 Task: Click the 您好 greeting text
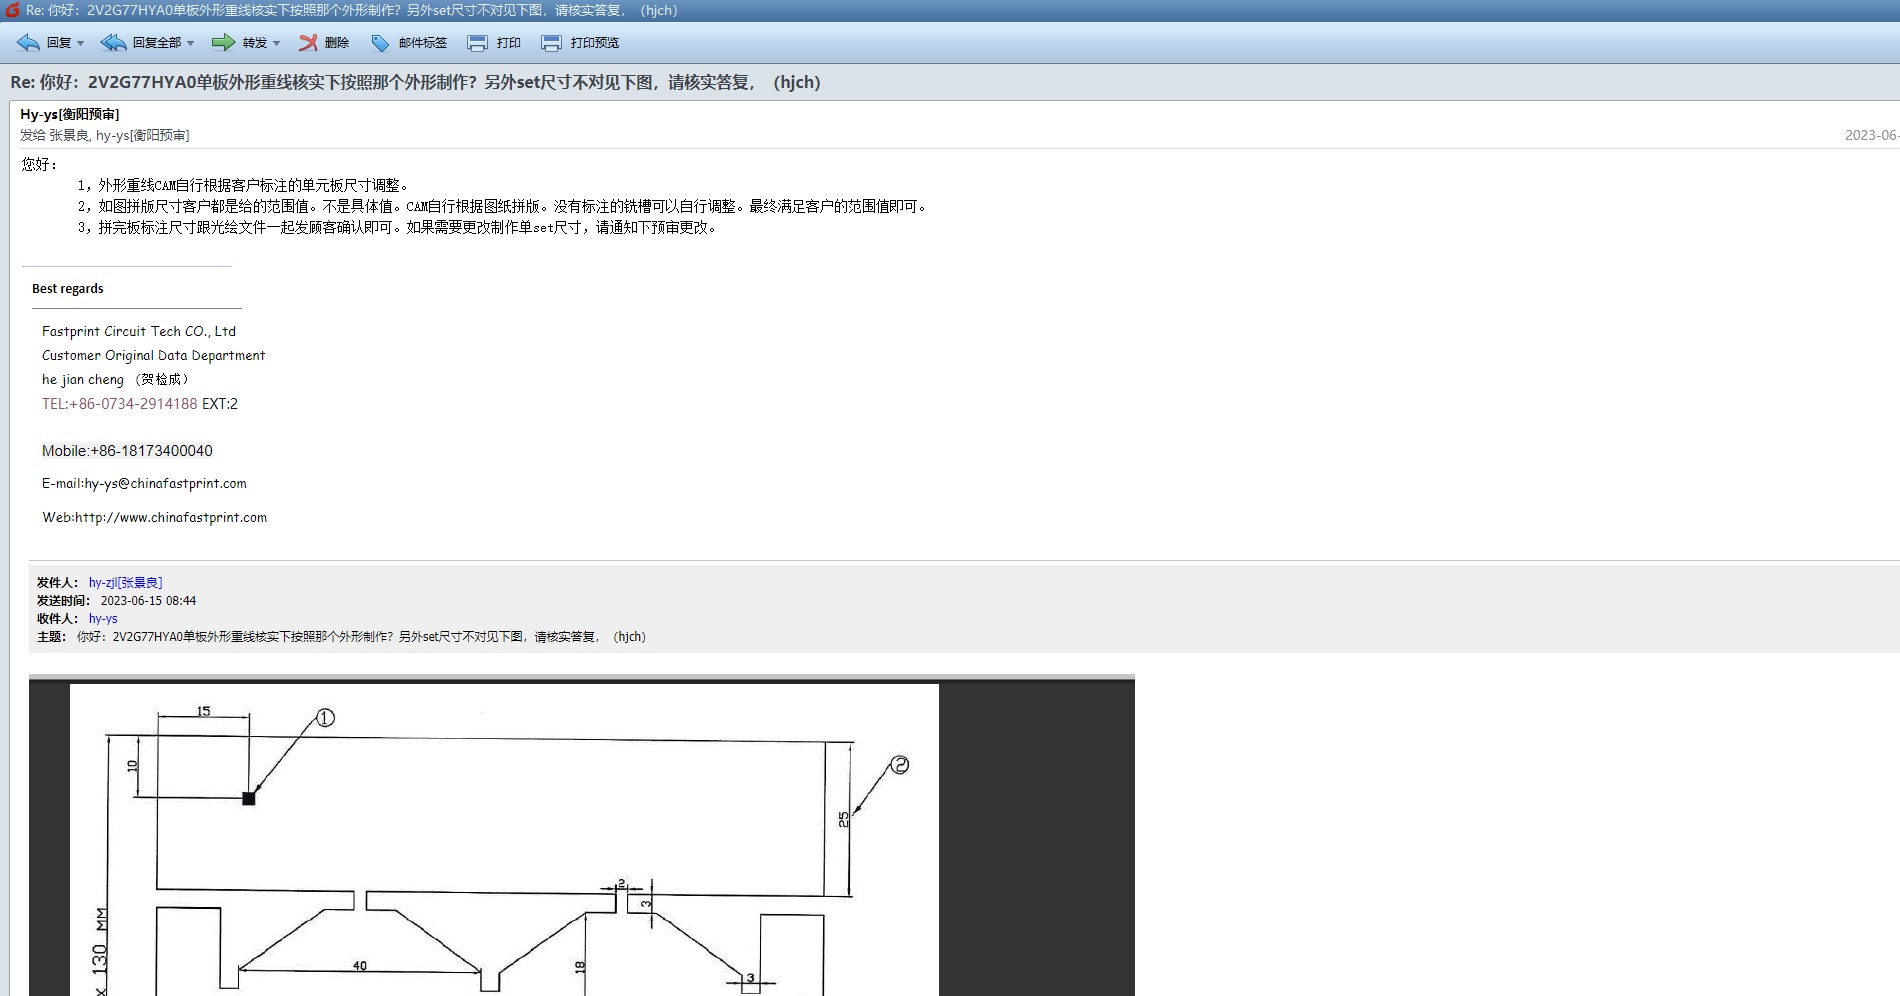40,164
